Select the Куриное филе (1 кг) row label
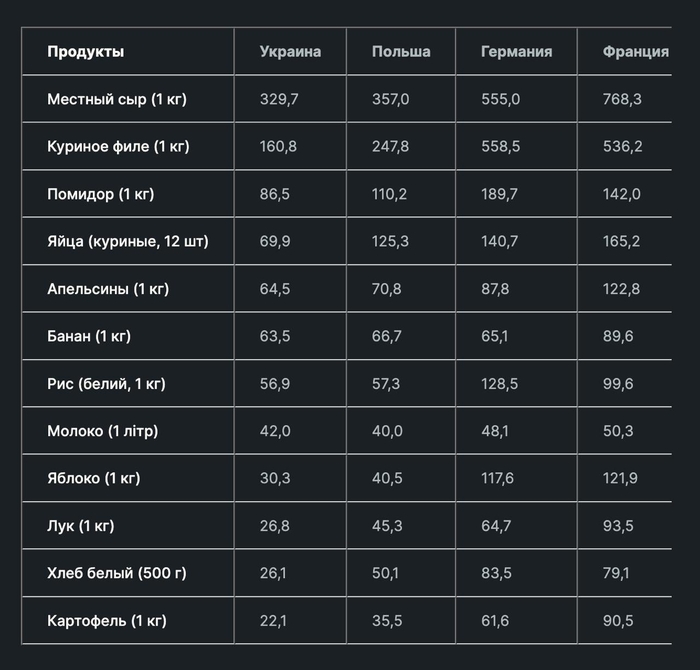Viewport: 700px width, 670px height. (x=118, y=147)
